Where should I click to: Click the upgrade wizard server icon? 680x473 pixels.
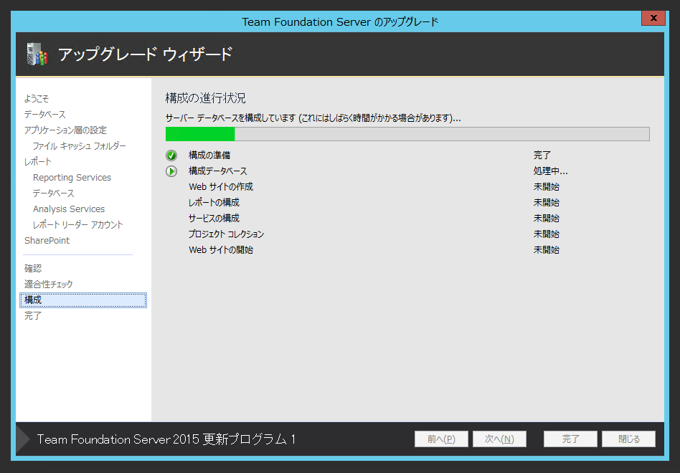click(37, 54)
